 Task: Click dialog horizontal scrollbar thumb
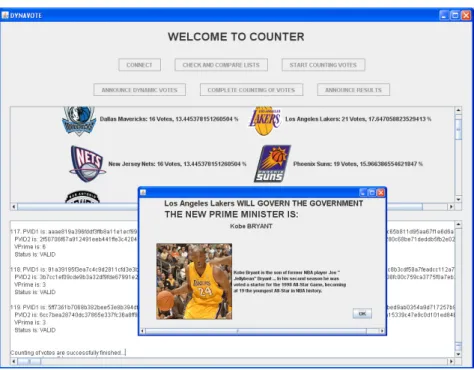(256, 331)
